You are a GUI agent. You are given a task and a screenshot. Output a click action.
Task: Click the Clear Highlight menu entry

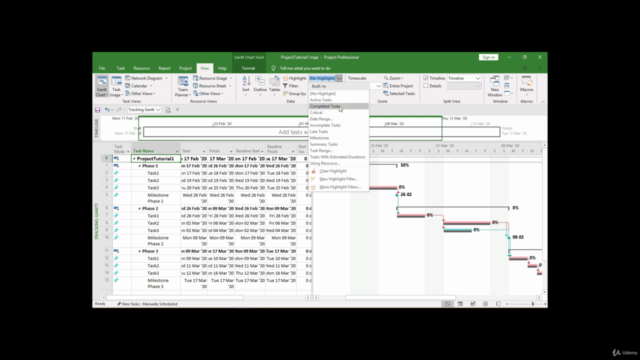(x=333, y=171)
